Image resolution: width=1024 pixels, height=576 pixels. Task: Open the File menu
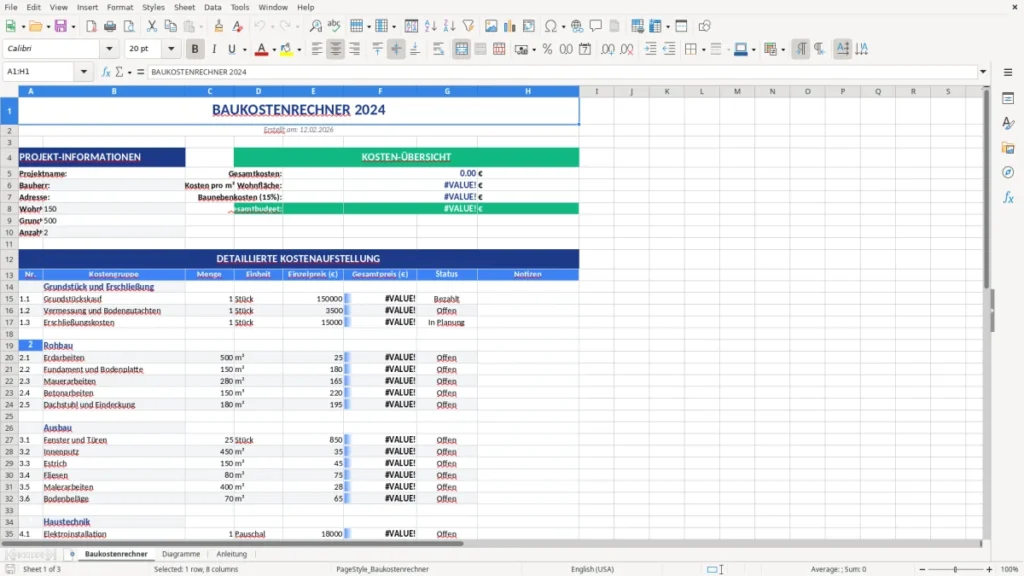[x=11, y=7]
